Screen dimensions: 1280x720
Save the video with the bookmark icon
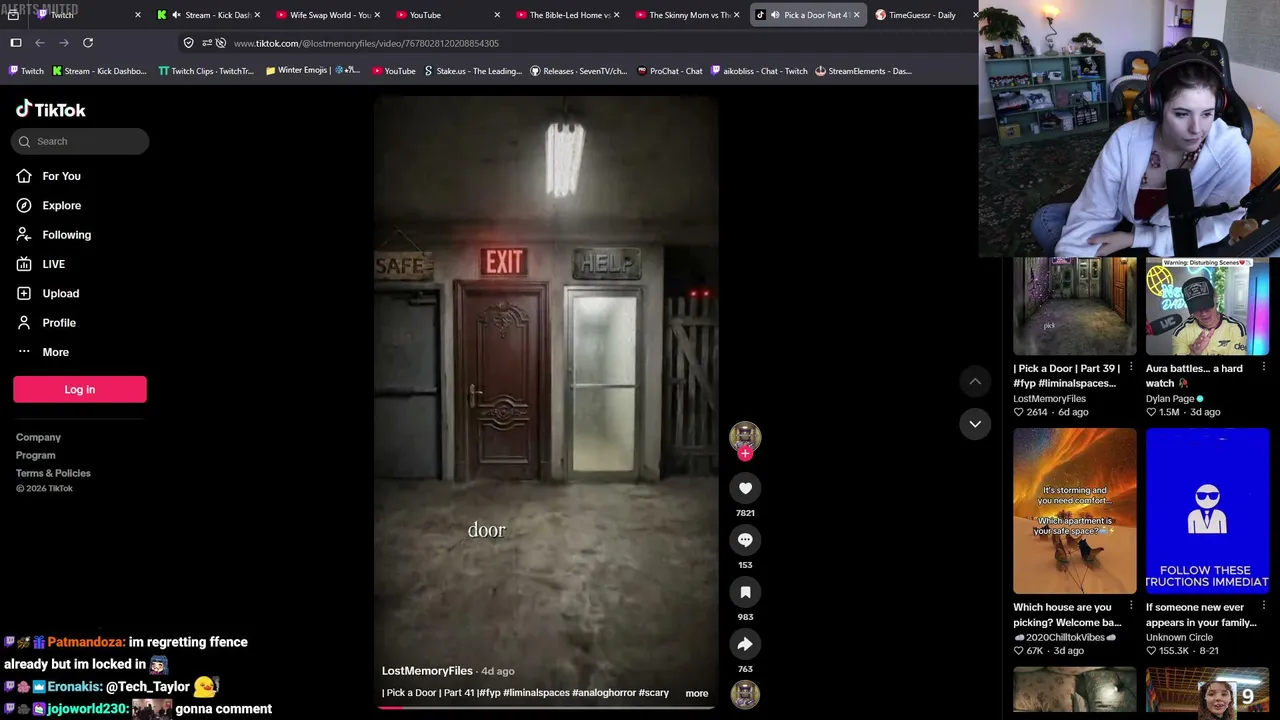745,592
